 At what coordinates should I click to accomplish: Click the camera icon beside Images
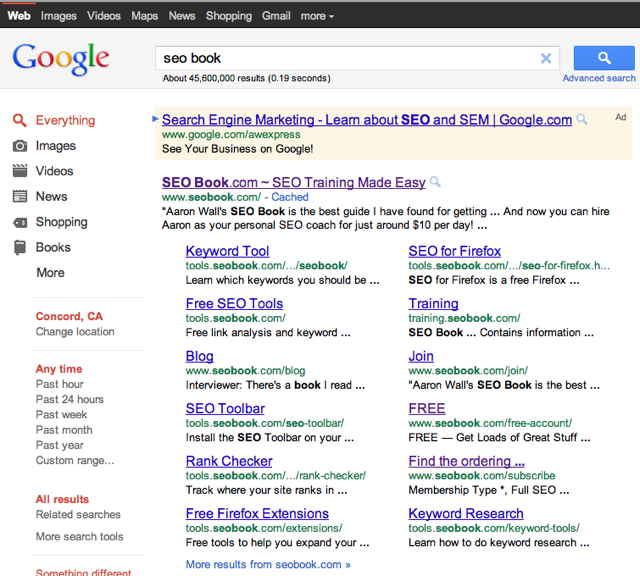point(20,146)
